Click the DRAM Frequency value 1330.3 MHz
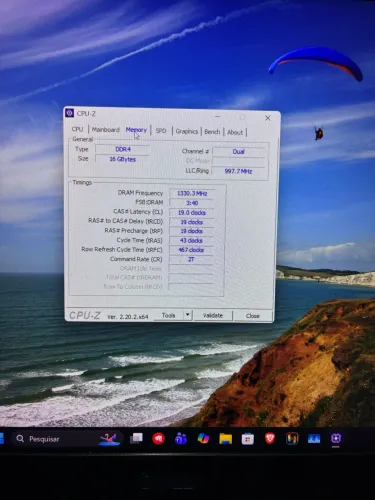The image size is (375, 500). [192, 193]
